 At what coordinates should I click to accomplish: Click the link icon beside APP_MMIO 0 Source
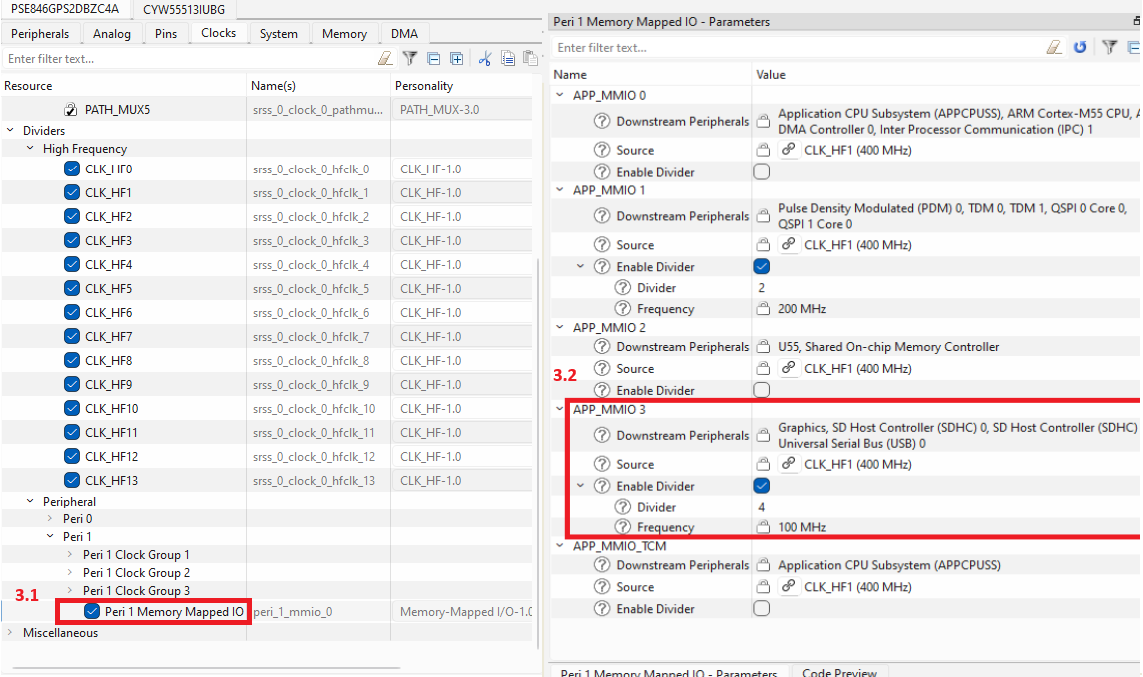click(788, 150)
